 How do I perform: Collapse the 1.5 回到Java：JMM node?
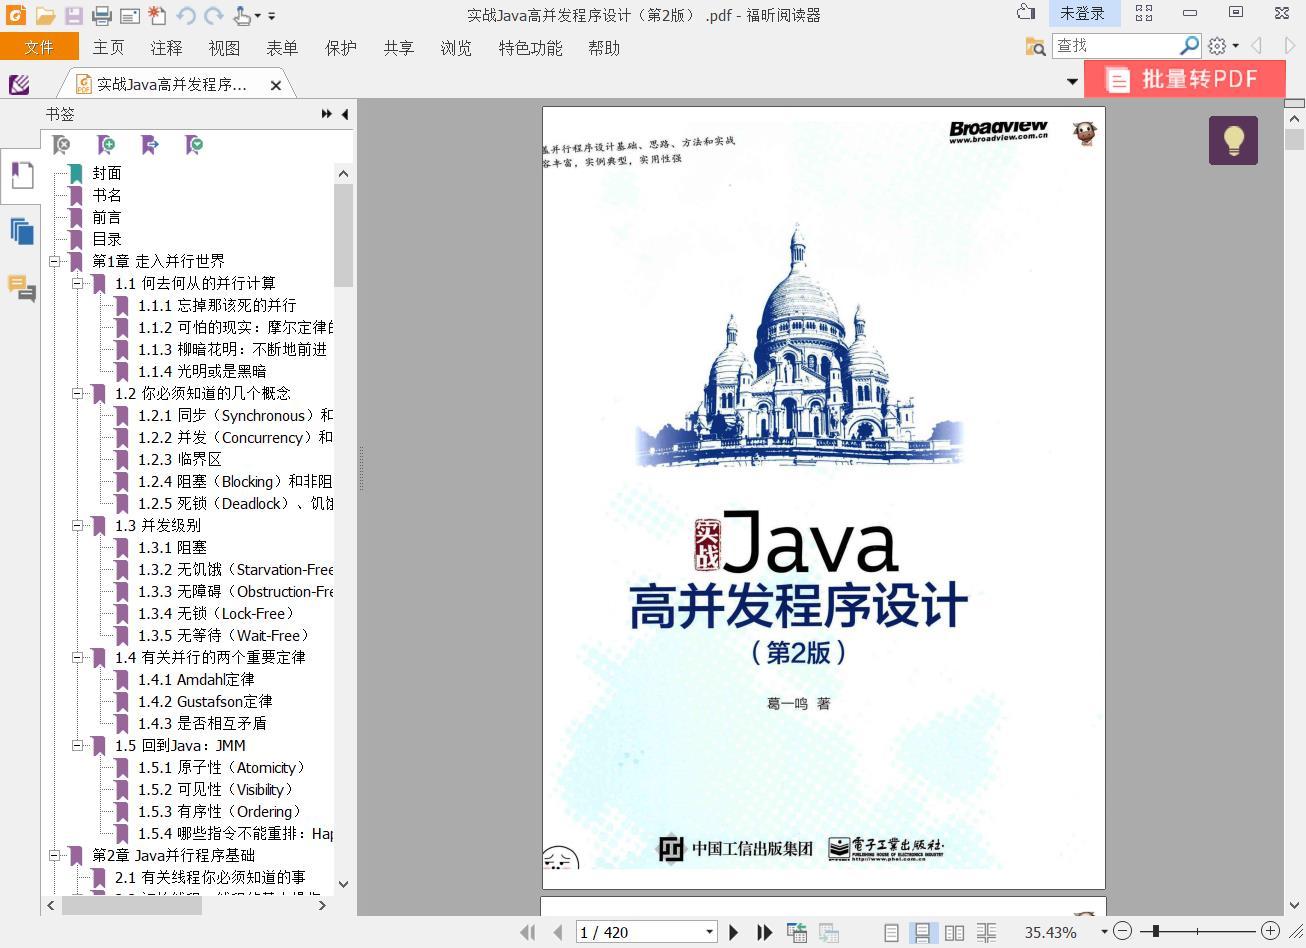pyautogui.click(x=77, y=745)
